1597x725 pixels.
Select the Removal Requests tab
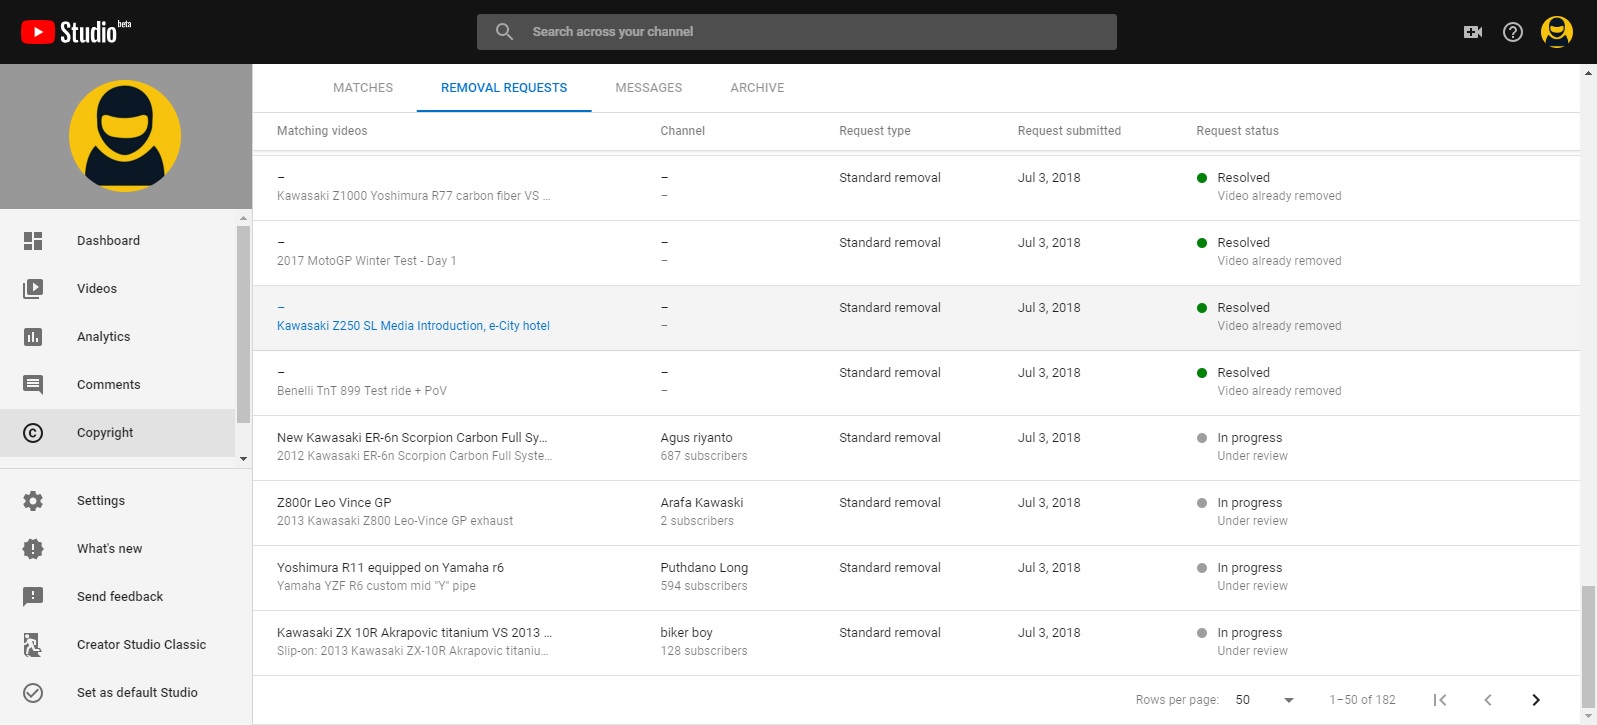pyautogui.click(x=504, y=88)
